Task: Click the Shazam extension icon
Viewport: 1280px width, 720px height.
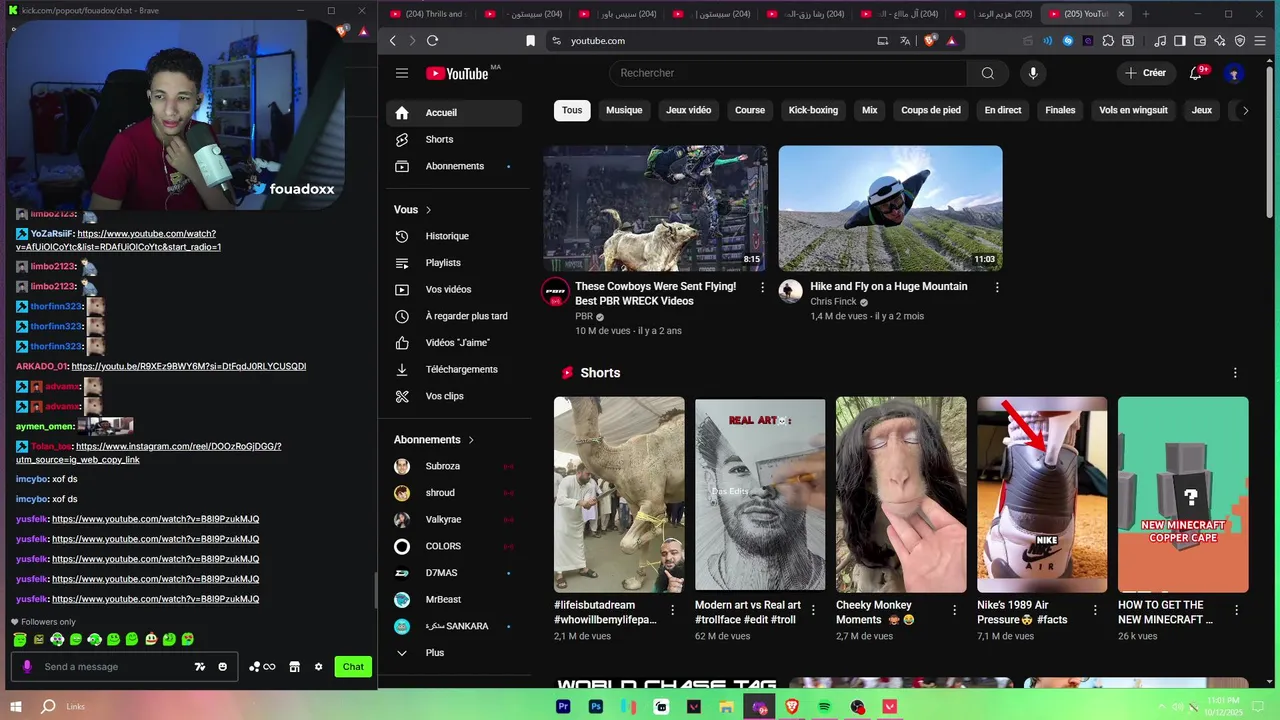Action: pos(1068,41)
